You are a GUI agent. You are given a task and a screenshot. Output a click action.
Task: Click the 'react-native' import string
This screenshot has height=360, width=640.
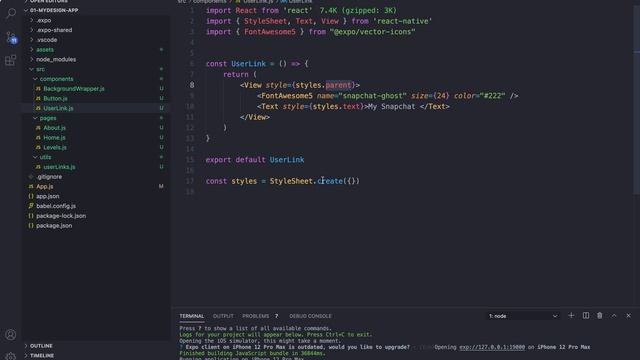pos(402,21)
